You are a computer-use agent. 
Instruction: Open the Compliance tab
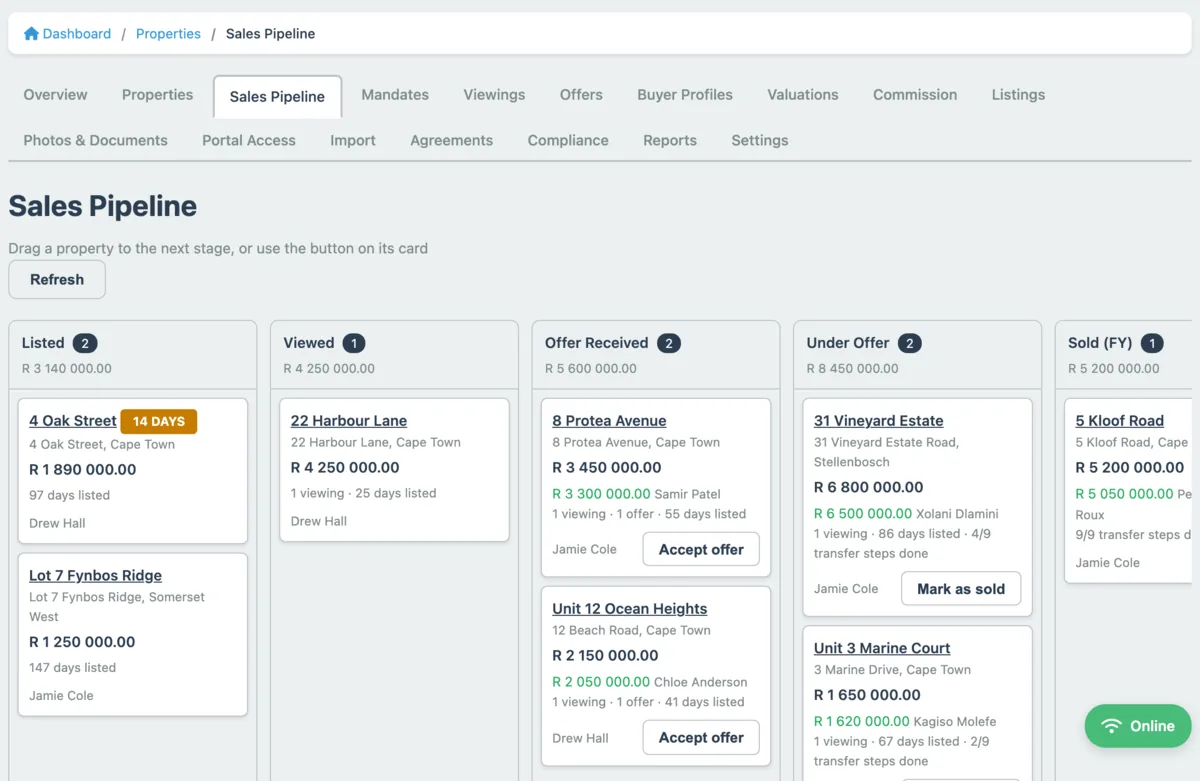click(568, 141)
